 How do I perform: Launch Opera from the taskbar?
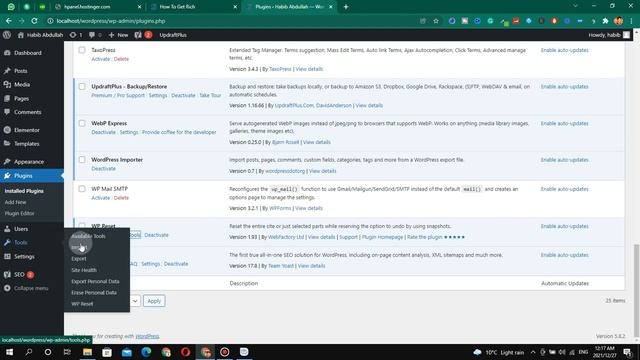(x=185, y=352)
